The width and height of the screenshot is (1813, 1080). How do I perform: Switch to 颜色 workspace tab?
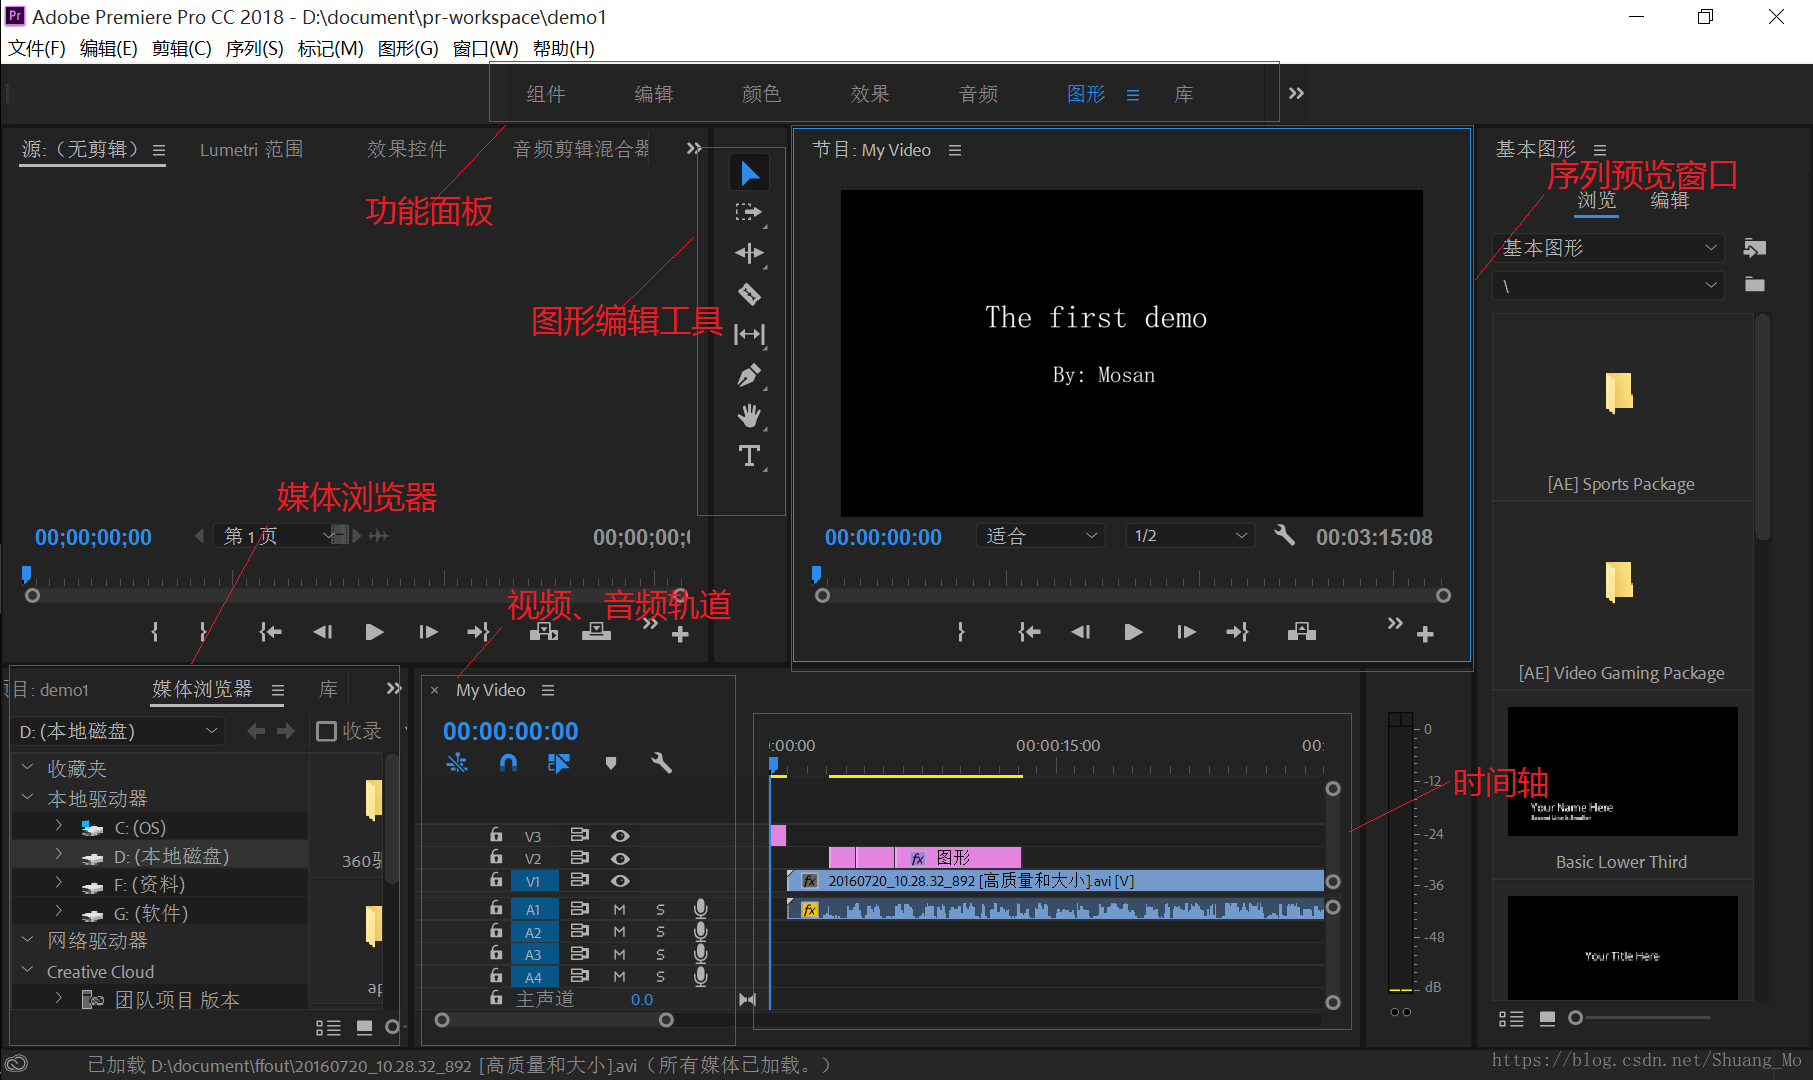762,94
